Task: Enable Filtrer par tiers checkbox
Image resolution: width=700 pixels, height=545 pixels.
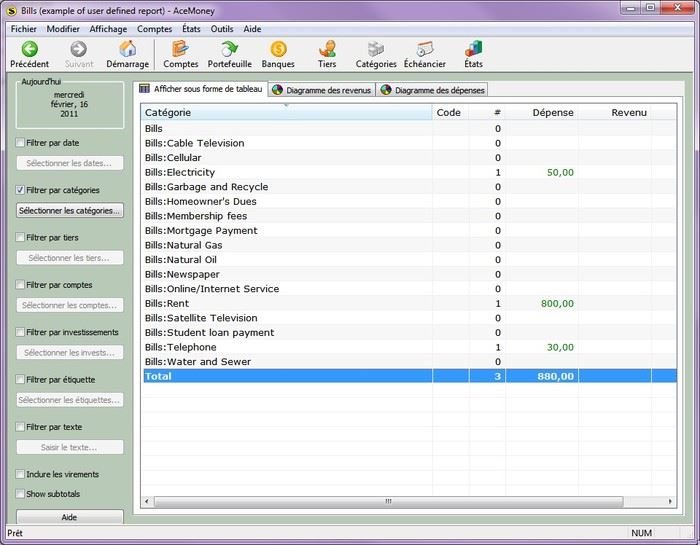Action: coord(20,237)
